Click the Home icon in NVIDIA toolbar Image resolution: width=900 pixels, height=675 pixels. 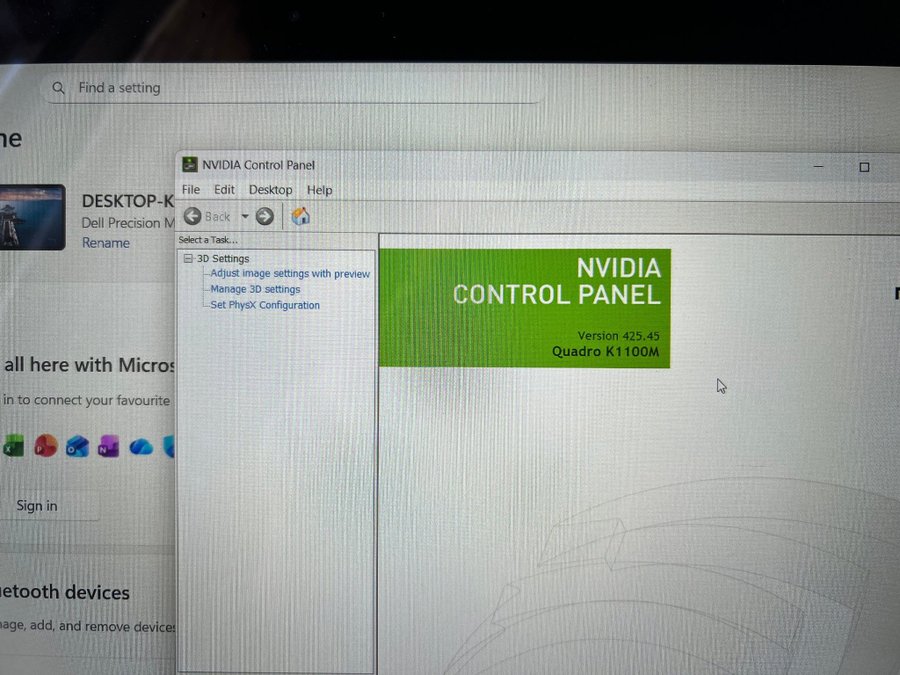pos(300,216)
